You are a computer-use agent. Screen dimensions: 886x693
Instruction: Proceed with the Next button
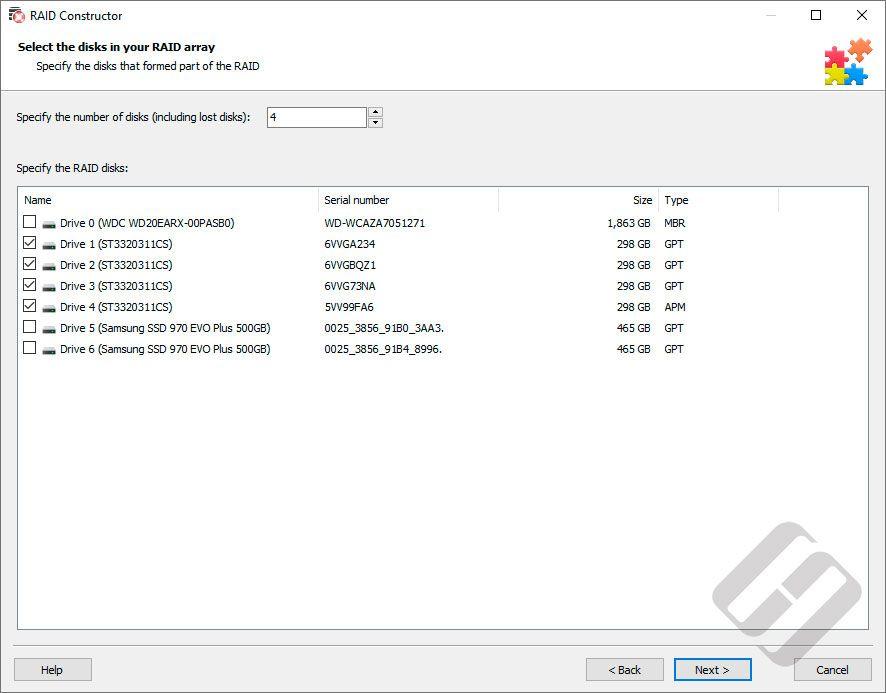coord(713,670)
